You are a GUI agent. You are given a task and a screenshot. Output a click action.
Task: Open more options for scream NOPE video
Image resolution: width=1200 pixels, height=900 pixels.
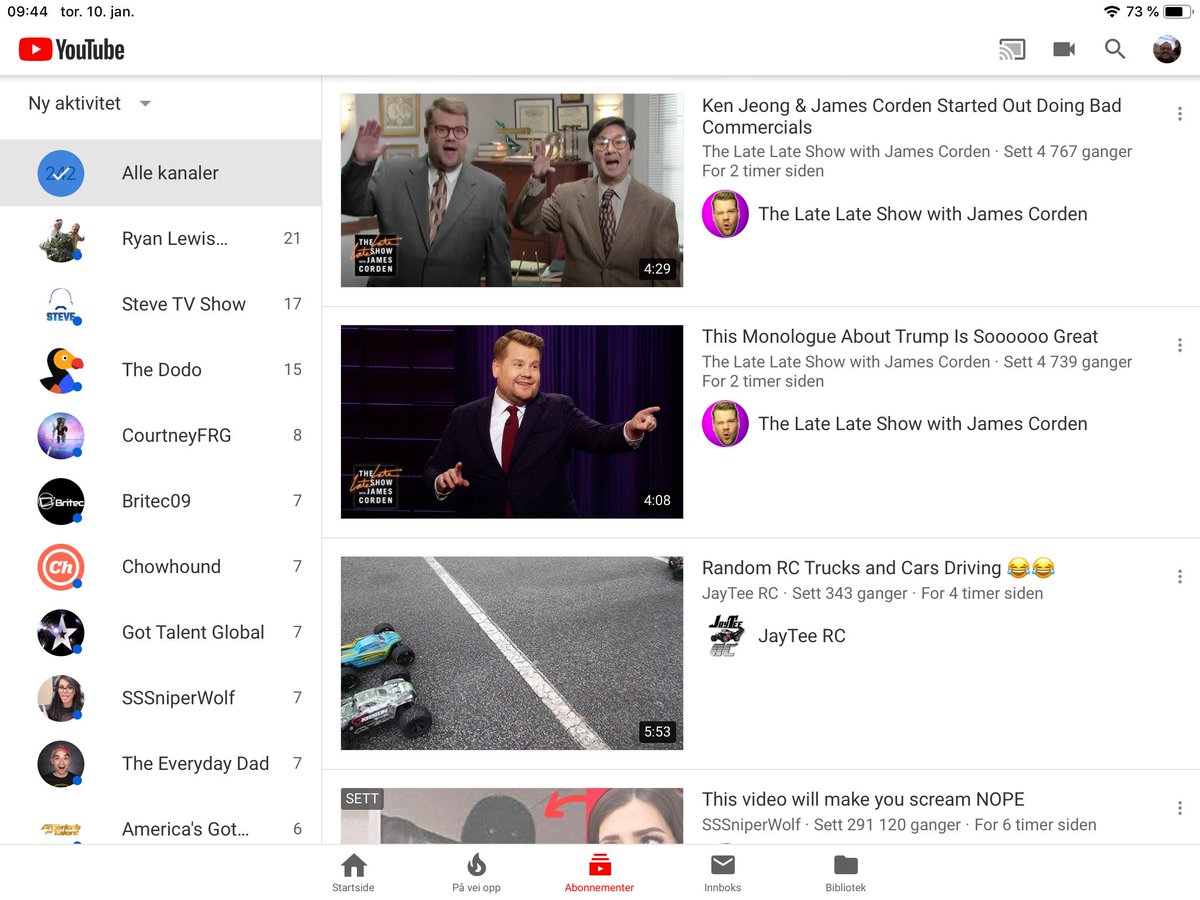pyautogui.click(x=1180, y=808)
